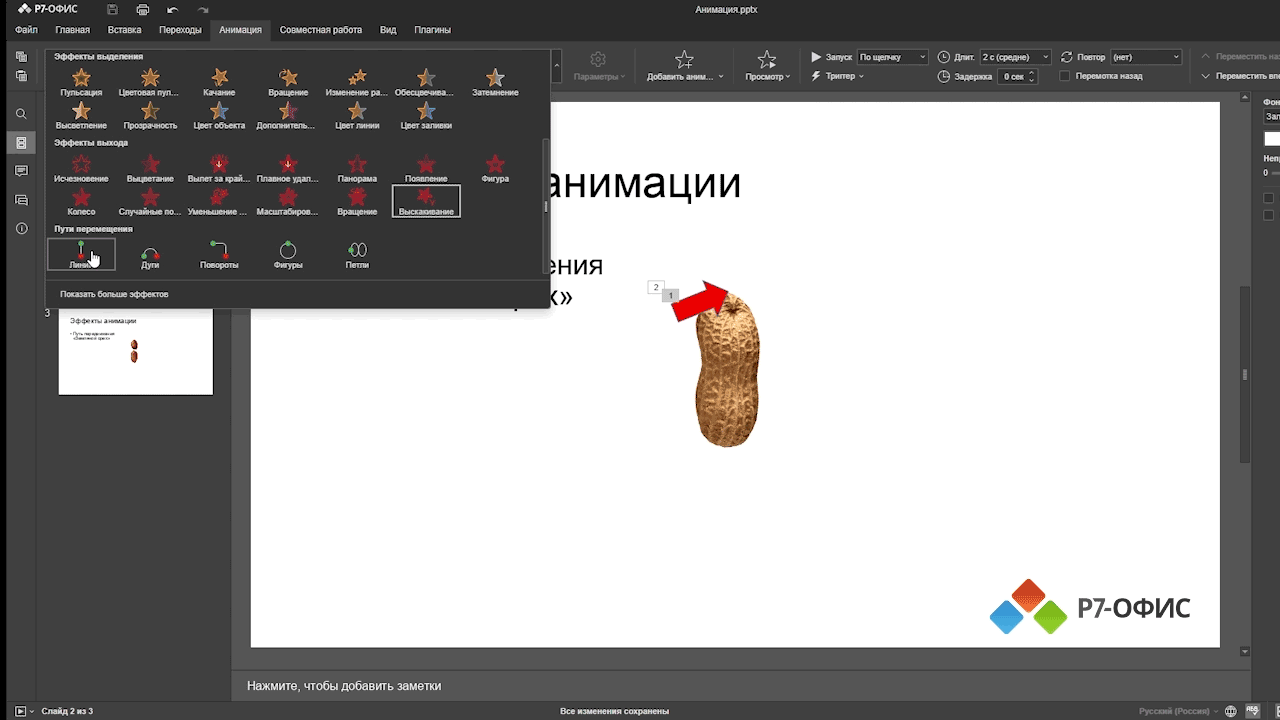Choose the Цветовая пульсация effect

(149, 83)
